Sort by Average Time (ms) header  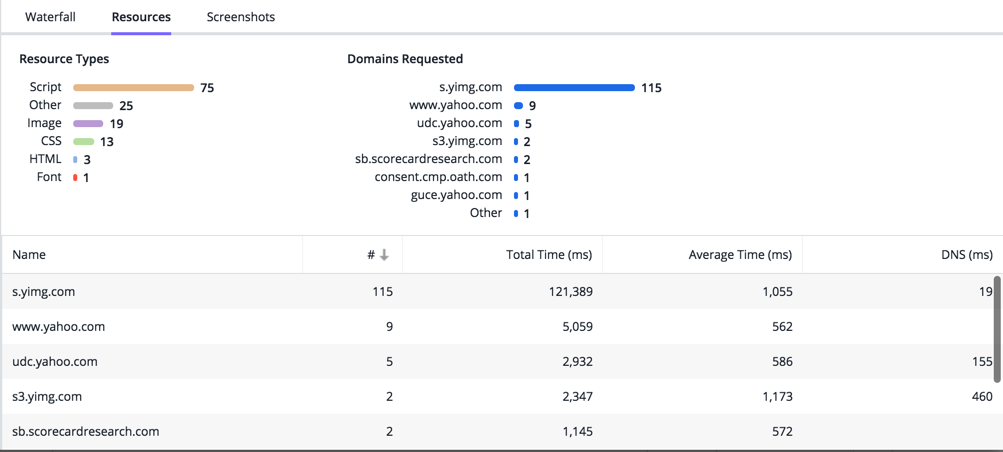[x=740, y=254]
